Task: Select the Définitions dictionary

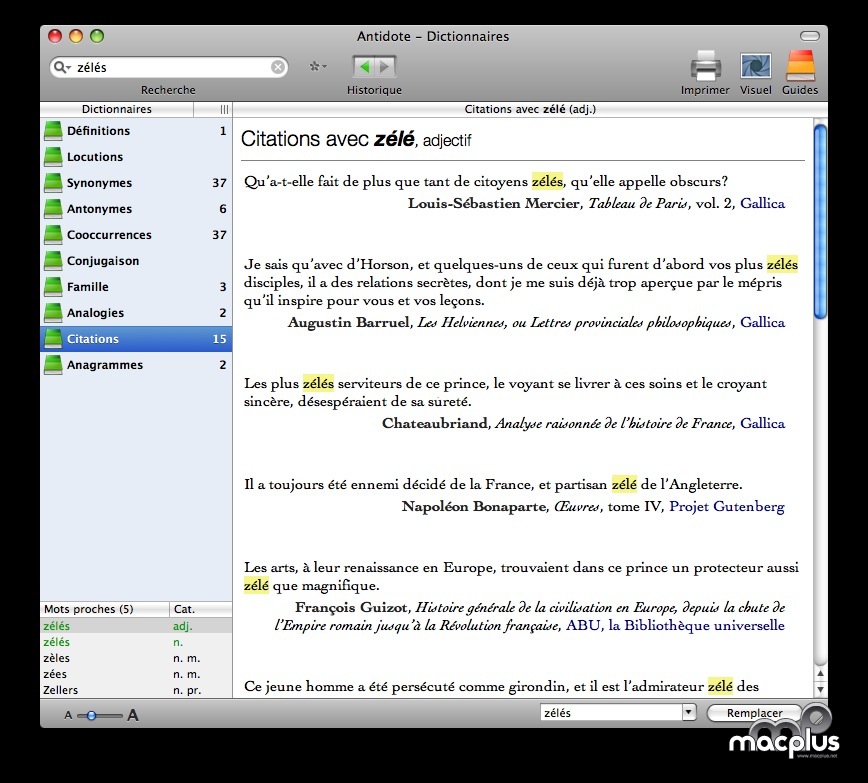Action: [x=136, y=131]
